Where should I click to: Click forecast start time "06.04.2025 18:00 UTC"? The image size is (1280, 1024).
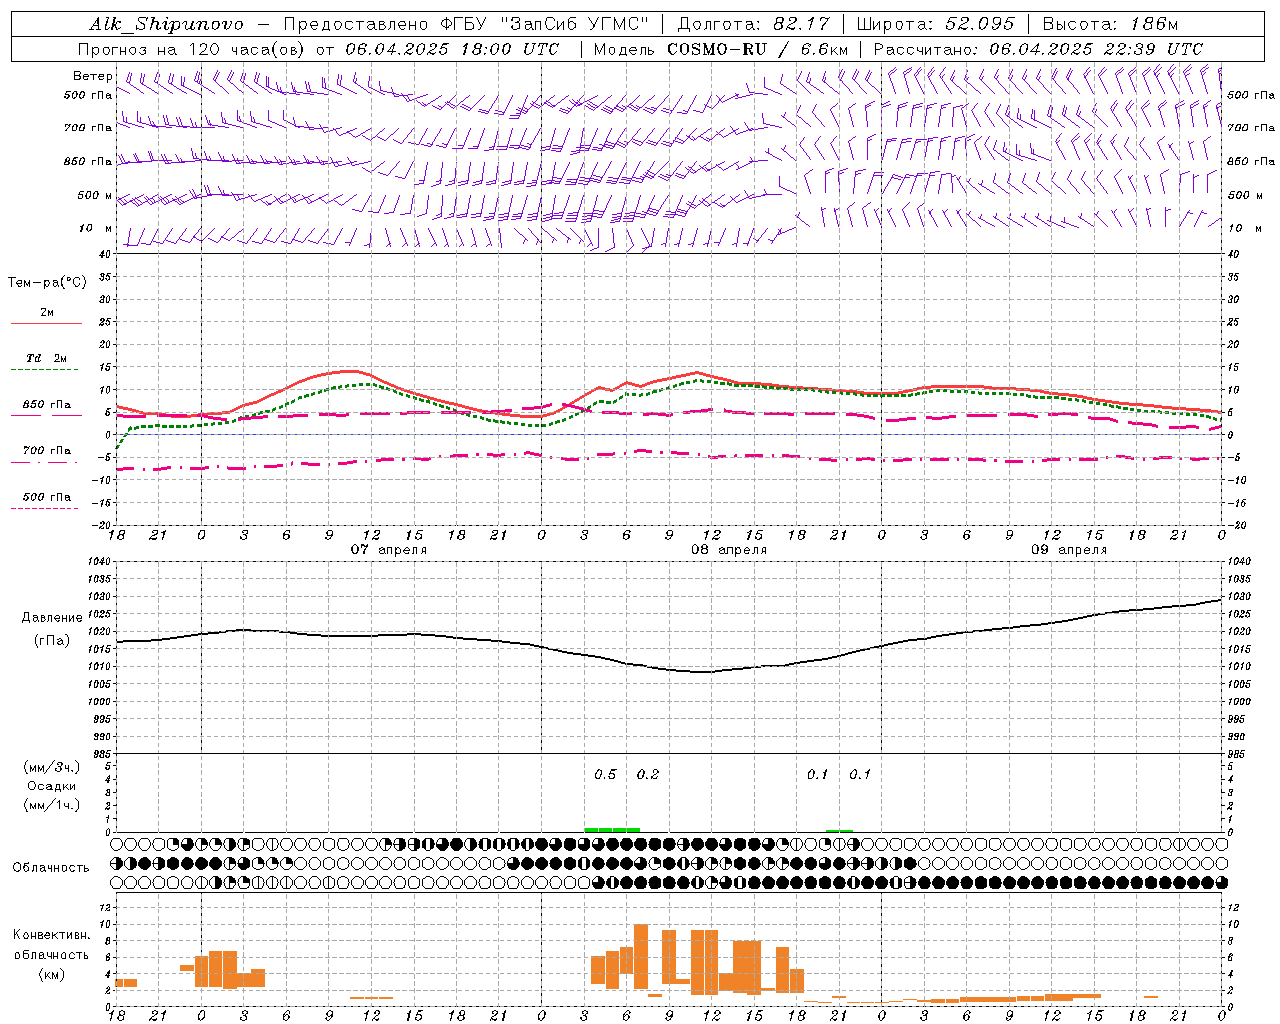[452, 49]
